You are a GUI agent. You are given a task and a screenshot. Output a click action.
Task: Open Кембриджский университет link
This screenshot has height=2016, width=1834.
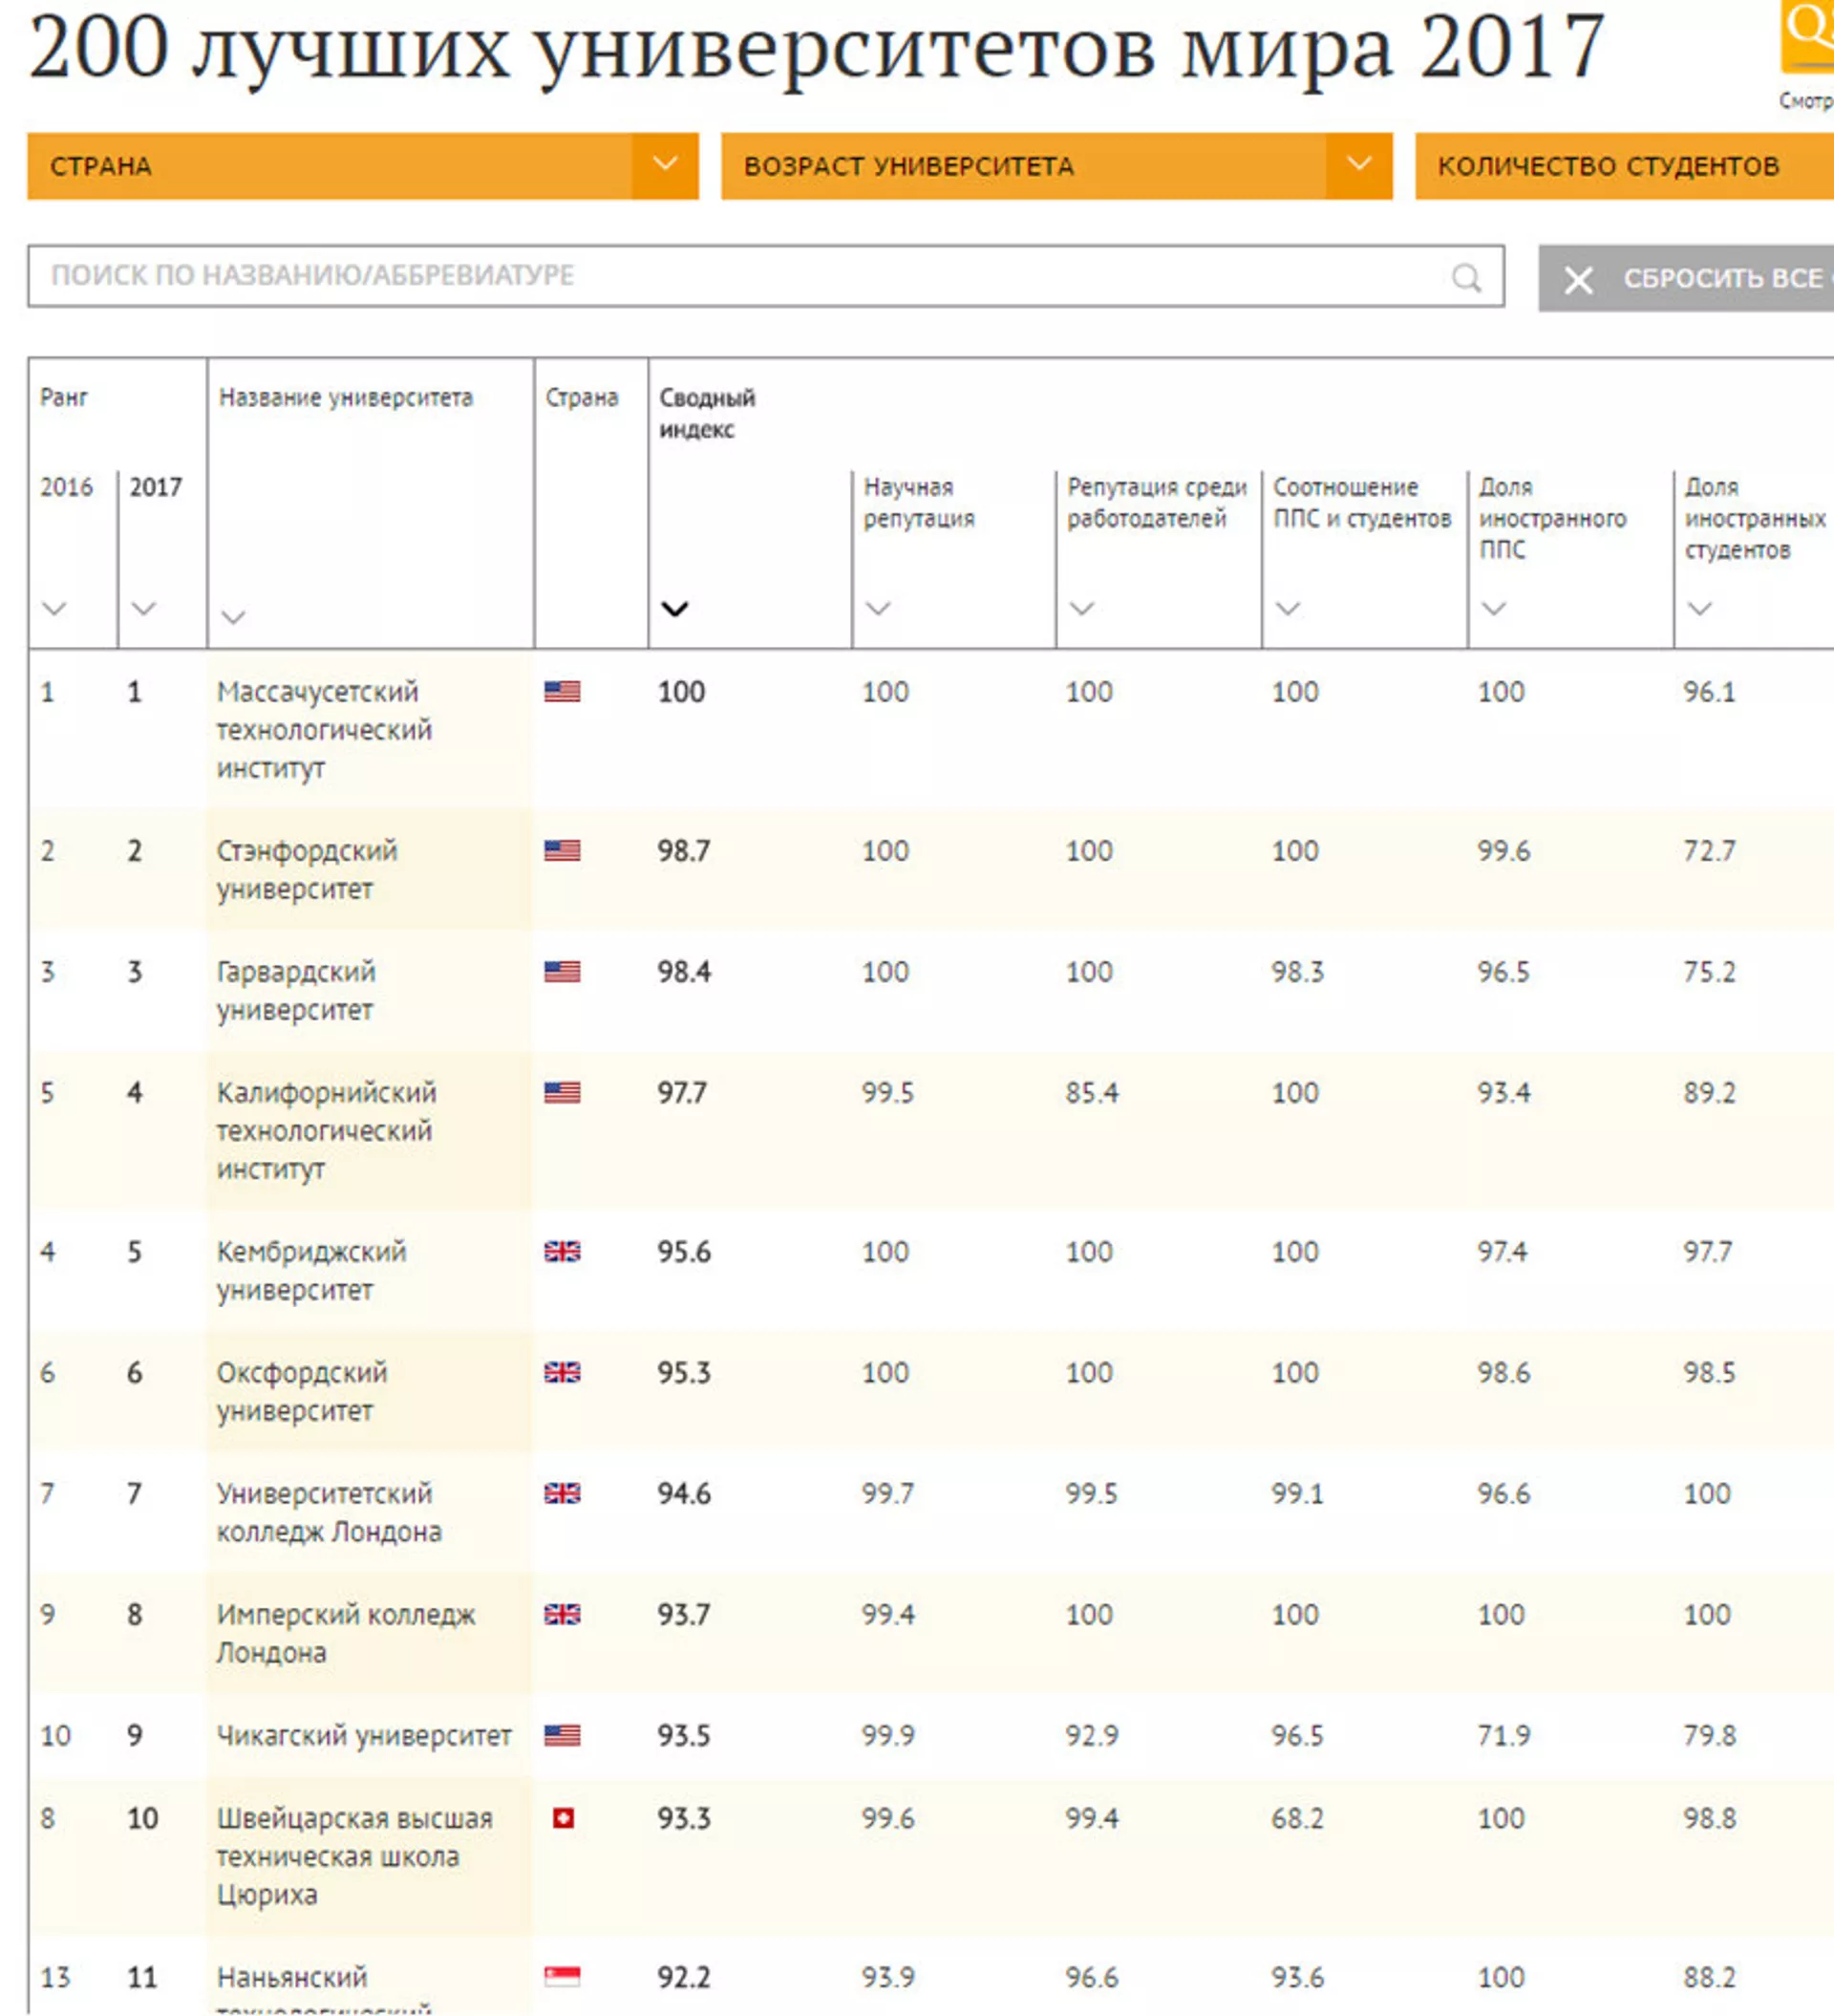point(311,1271)
